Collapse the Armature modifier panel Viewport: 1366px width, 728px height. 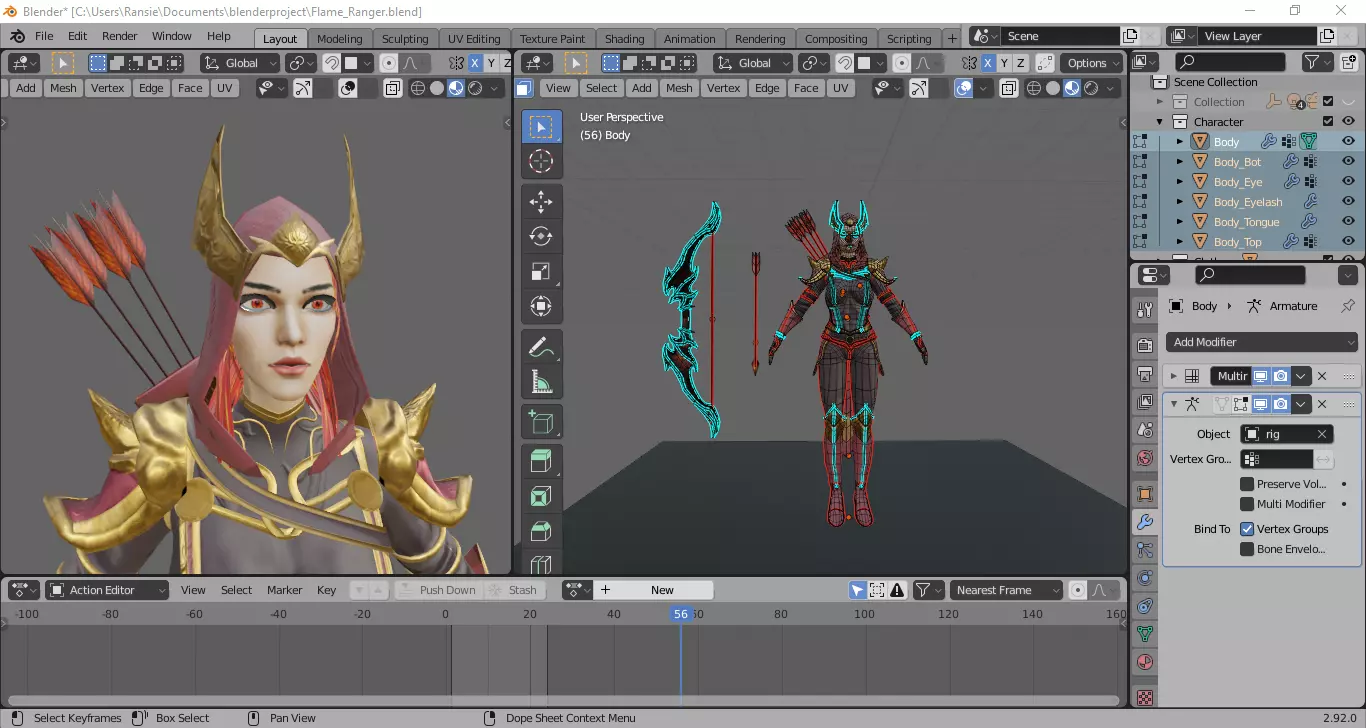(x=1174, y=404)
